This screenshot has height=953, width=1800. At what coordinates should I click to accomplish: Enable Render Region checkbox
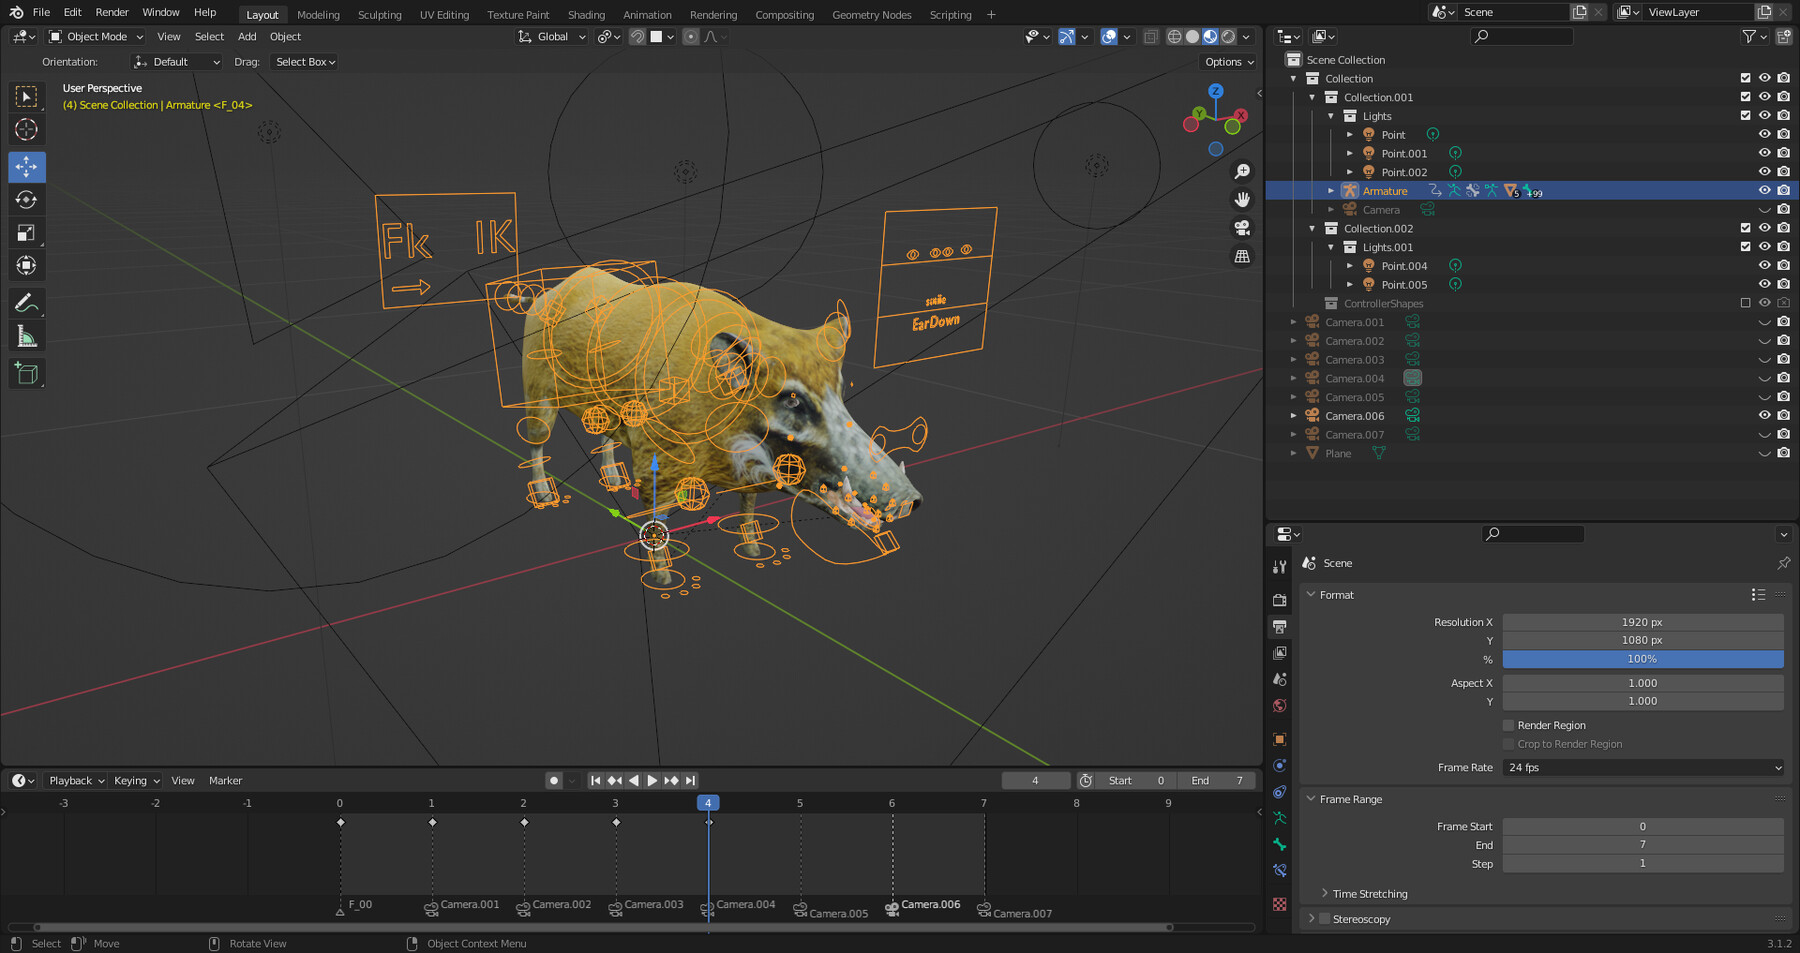(1508, 725)
